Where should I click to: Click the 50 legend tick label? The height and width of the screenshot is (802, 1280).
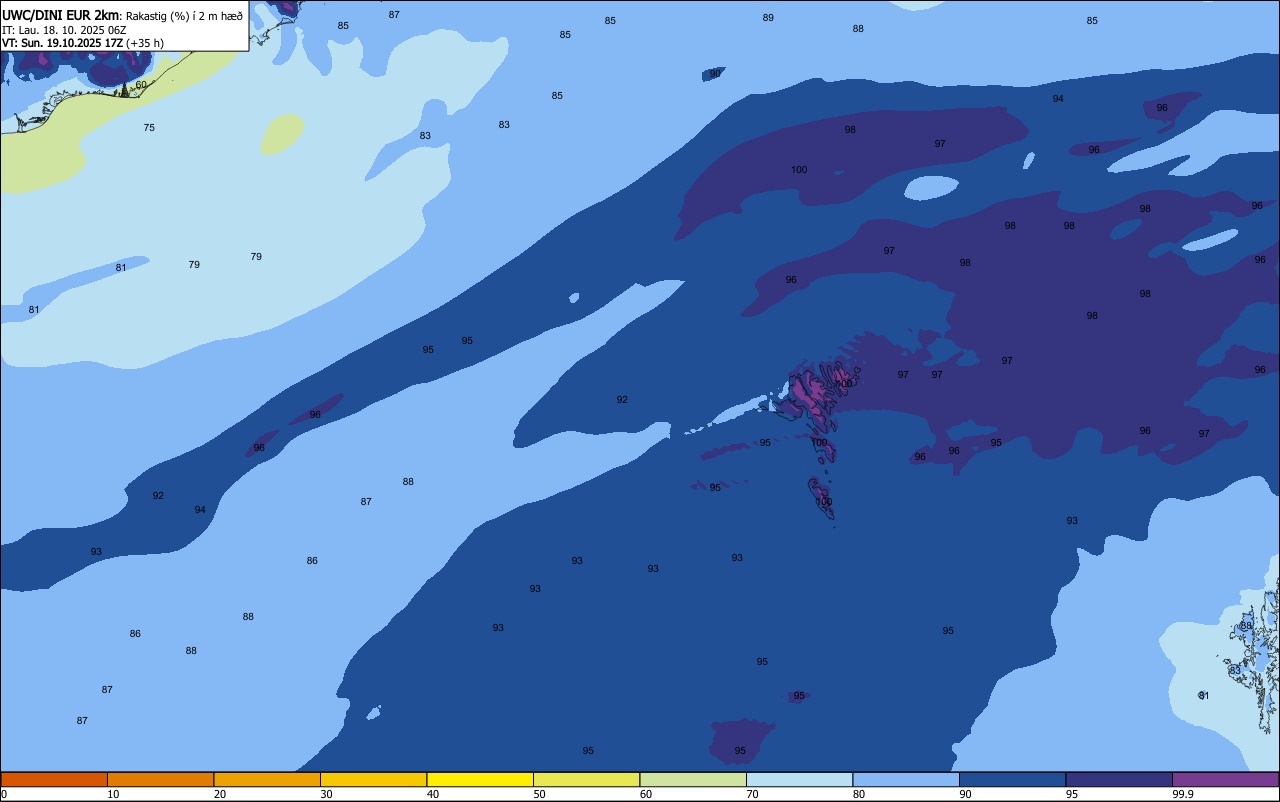click(x=539, y=794)
